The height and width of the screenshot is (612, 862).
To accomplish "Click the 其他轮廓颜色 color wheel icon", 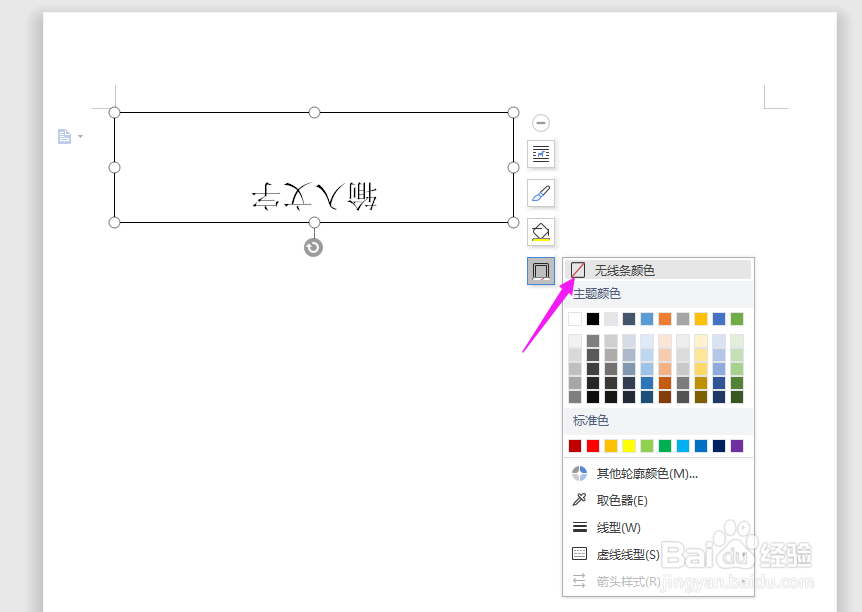I will [x=579, y=473].
